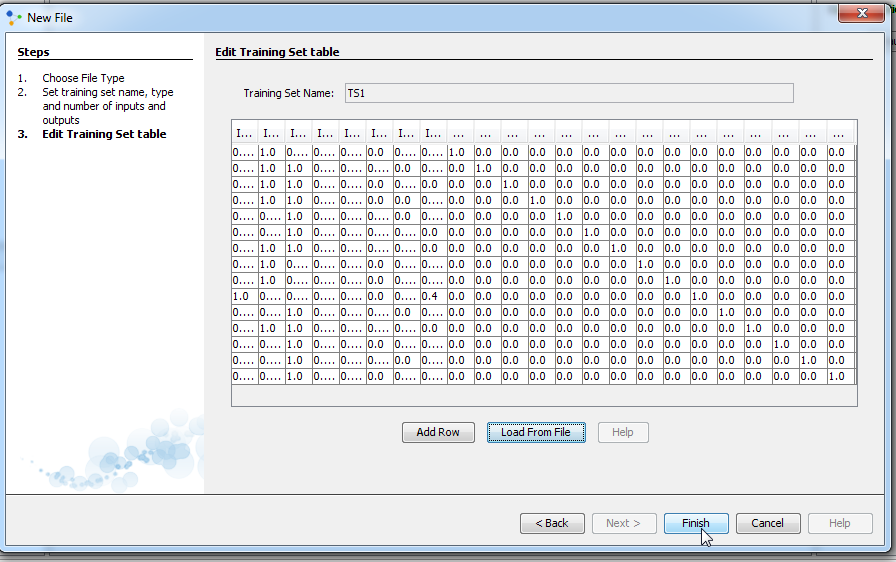Screen dimensions: 896x562
Task: Cancel the New File wizard
Action: tap(767, 523)
